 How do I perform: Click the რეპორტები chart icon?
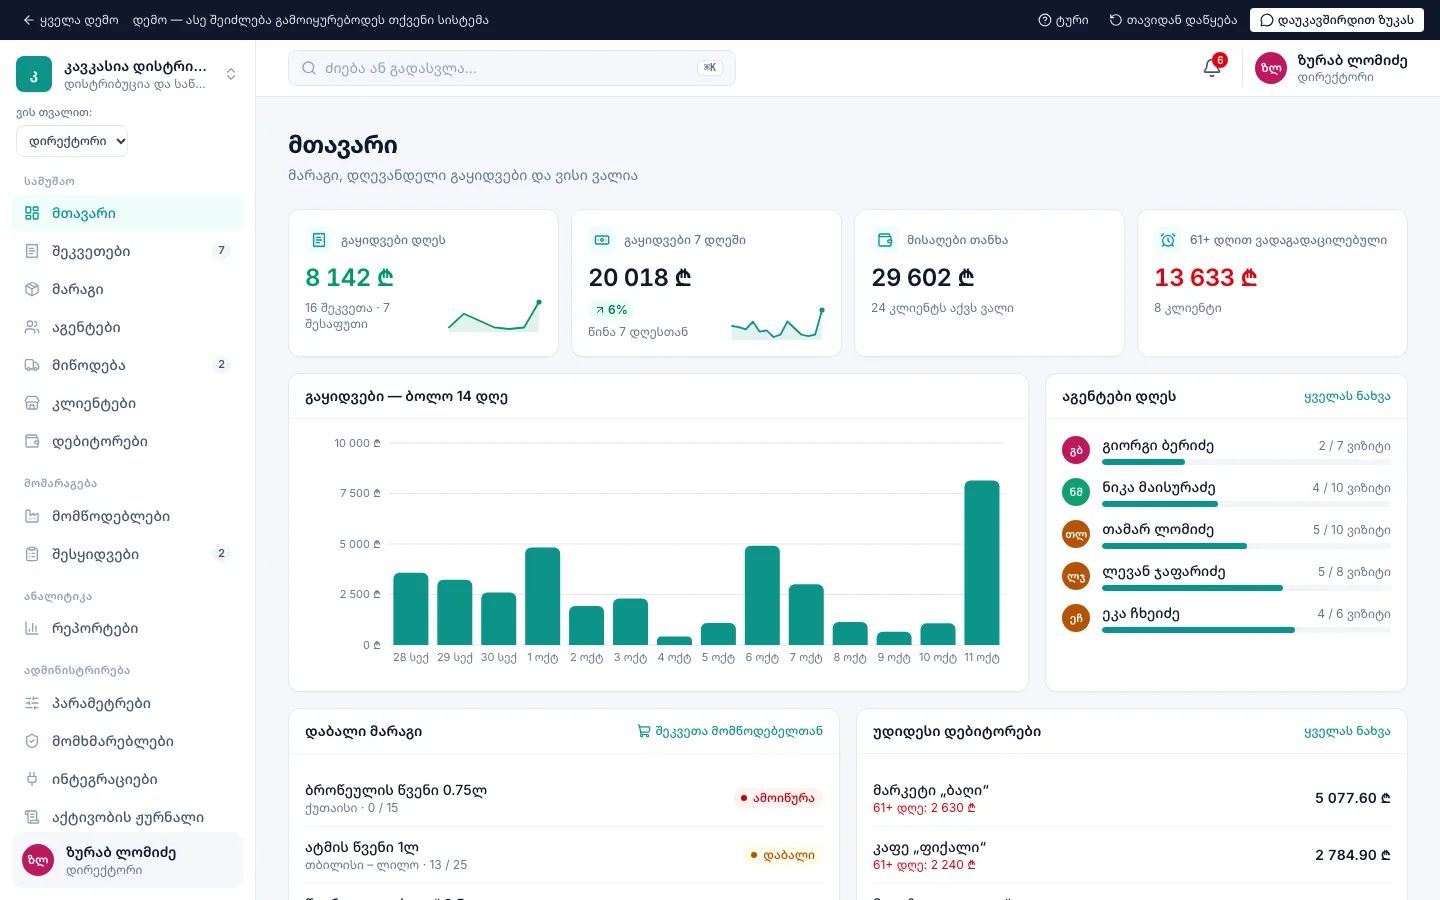click(x=32, y=628)
